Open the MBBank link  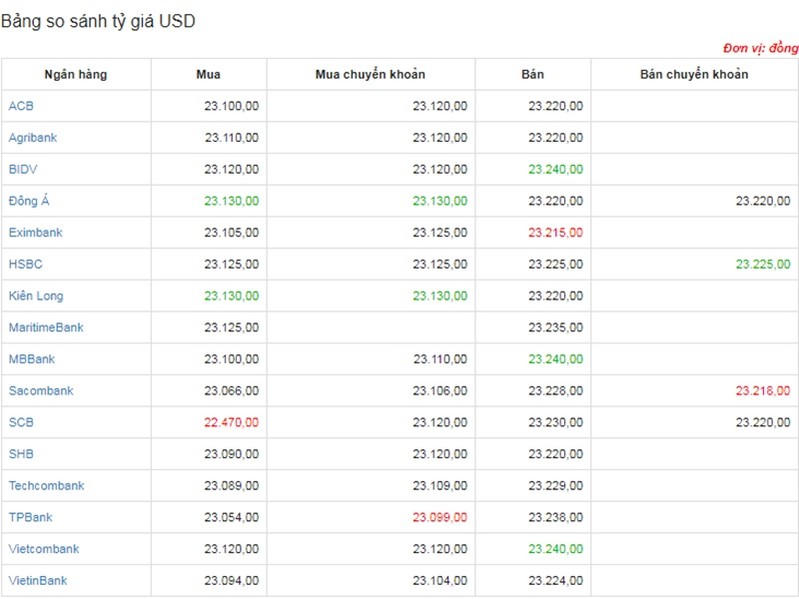(x=32, y=359)
